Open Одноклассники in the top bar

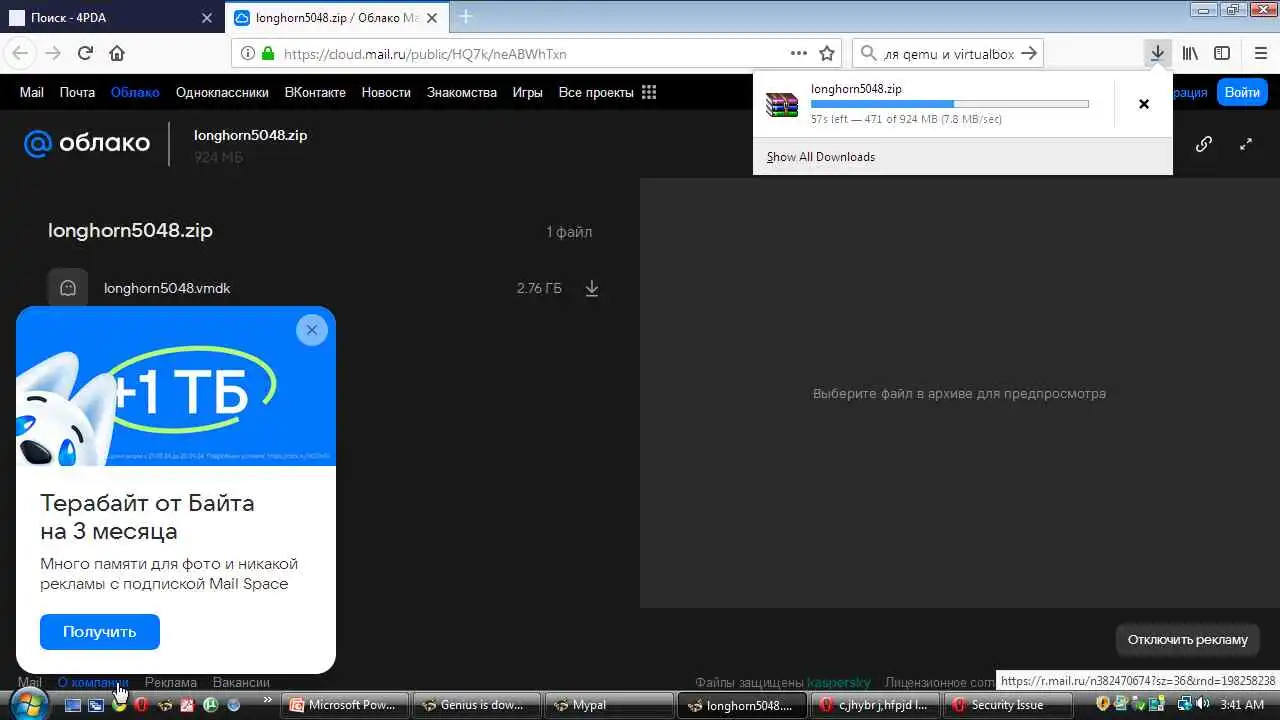coord(222,92)
